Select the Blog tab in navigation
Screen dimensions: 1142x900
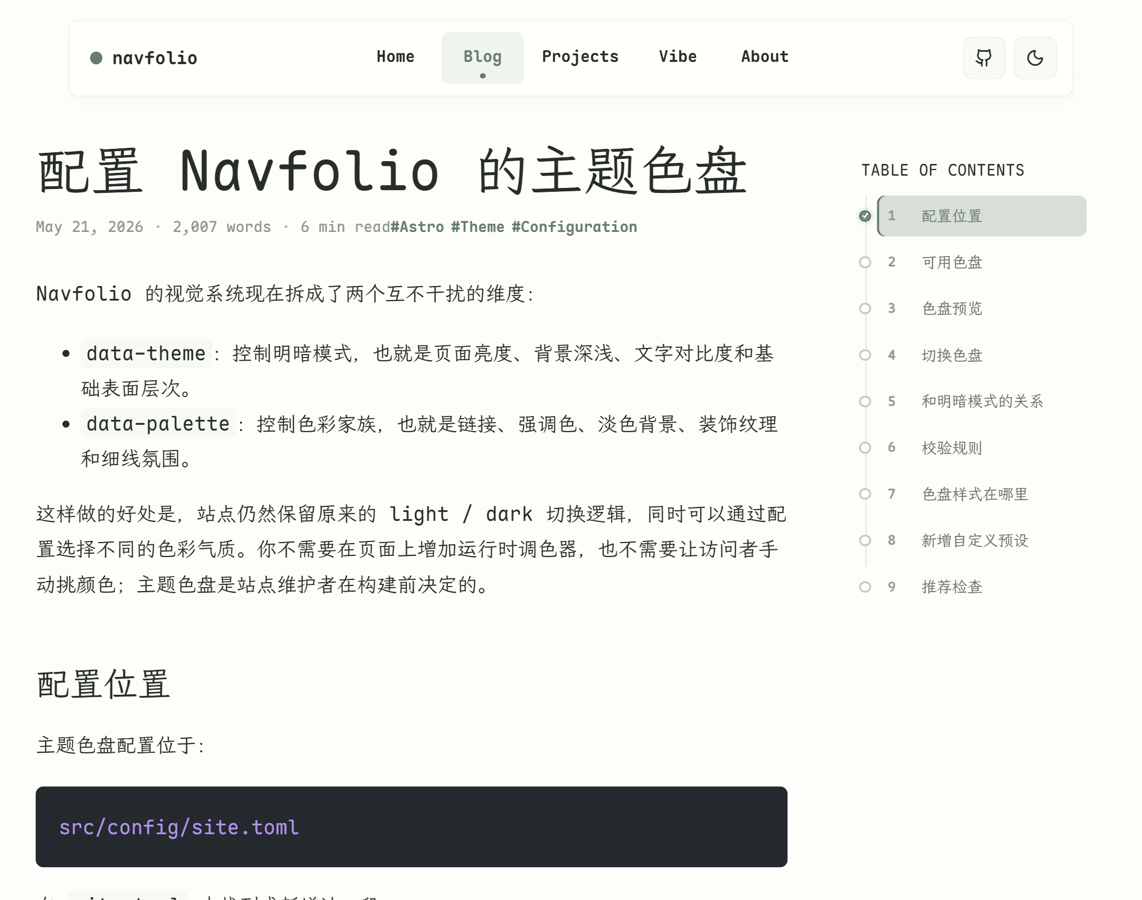coord(482,58)
